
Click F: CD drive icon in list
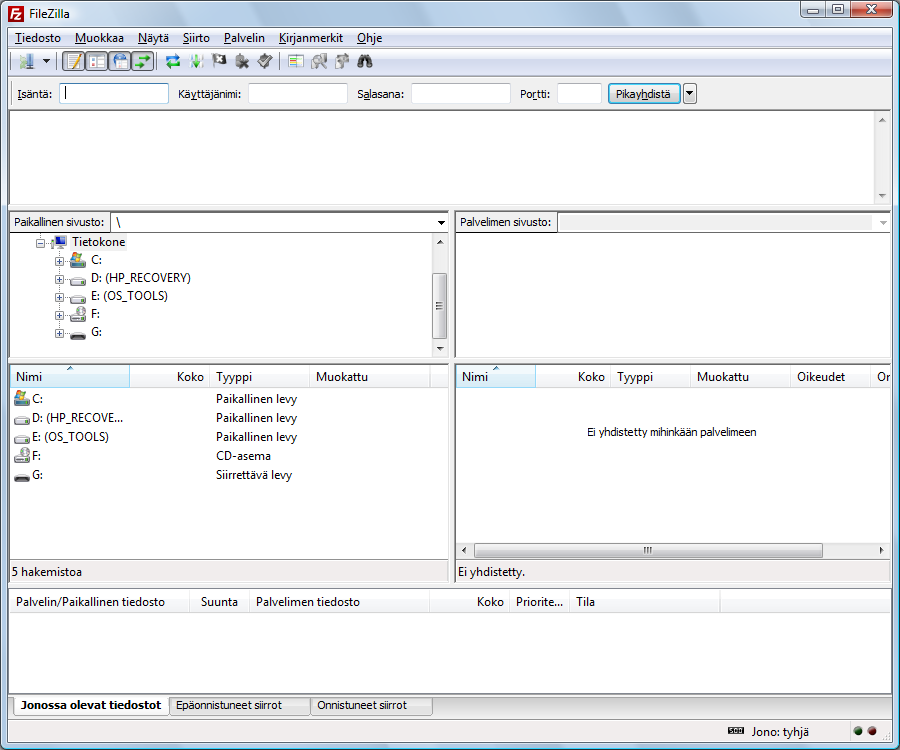(22, 456)
